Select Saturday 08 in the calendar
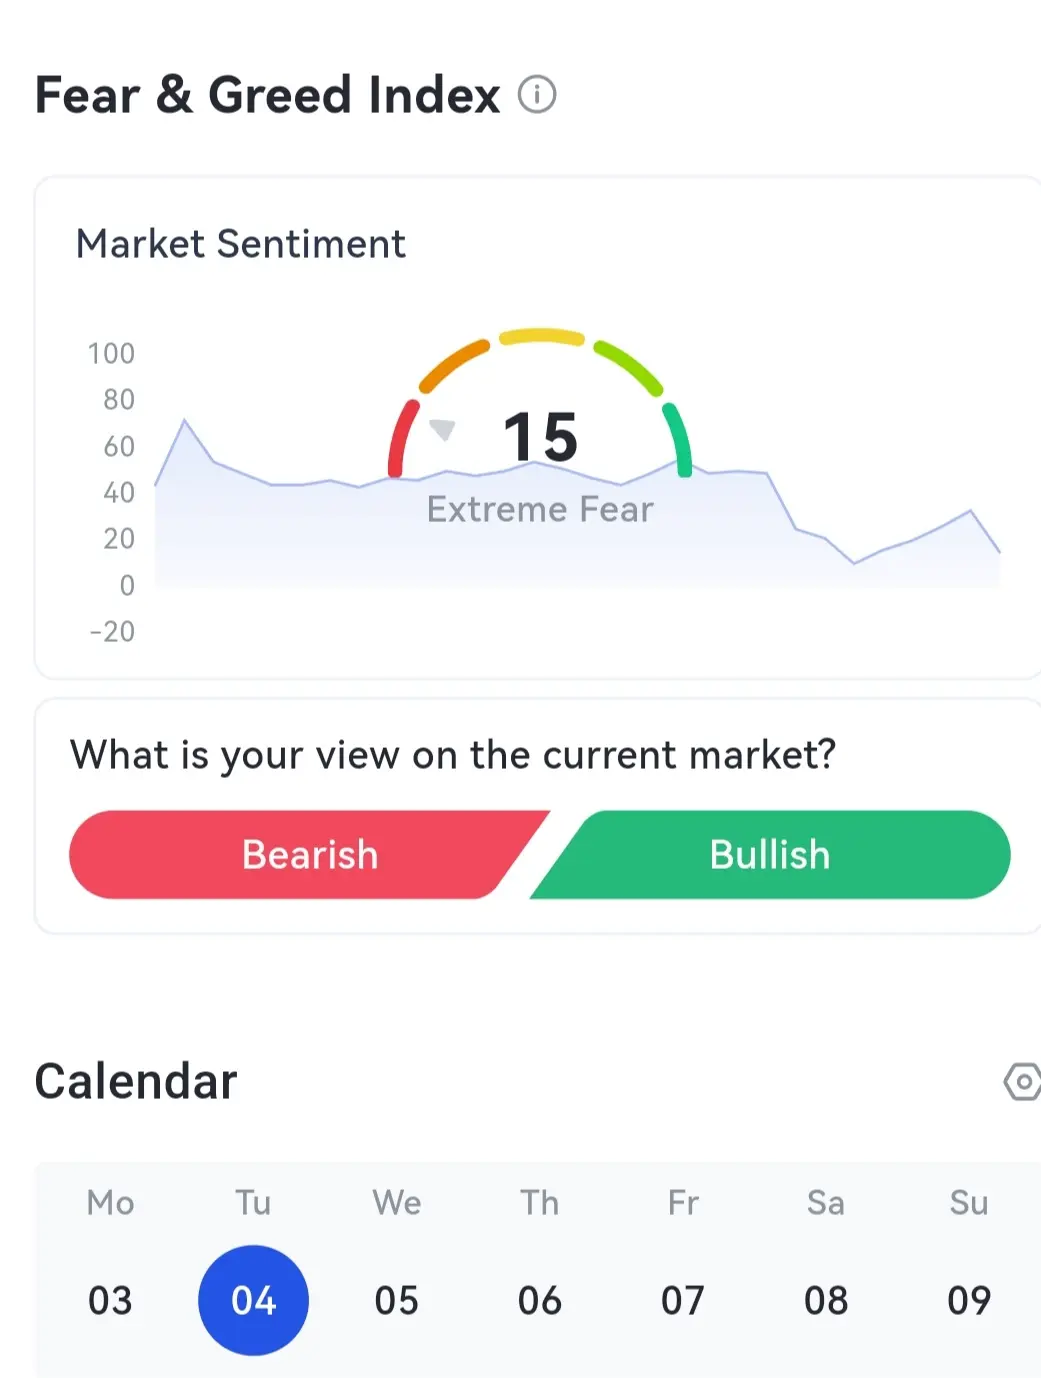The image size is (1041, 1378). coord(826,1300)
